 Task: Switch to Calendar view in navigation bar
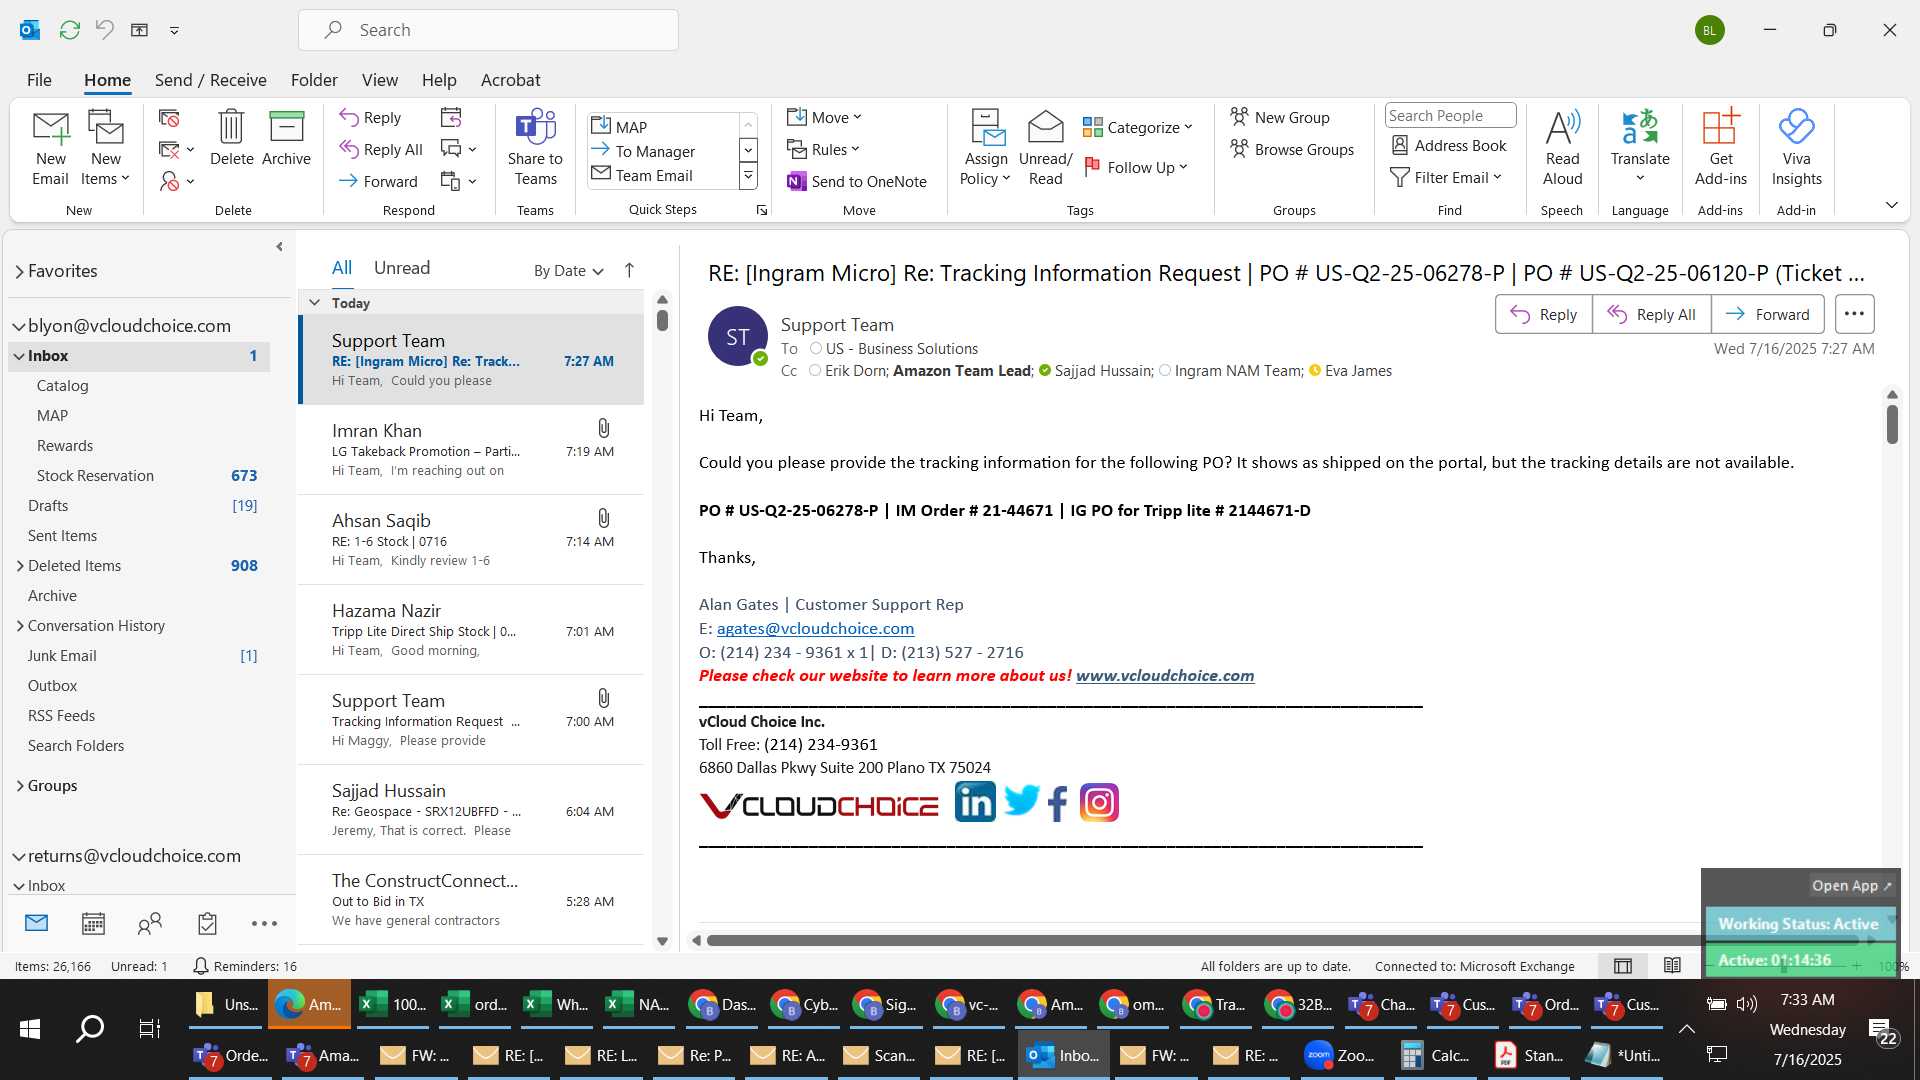pos(93,923)
